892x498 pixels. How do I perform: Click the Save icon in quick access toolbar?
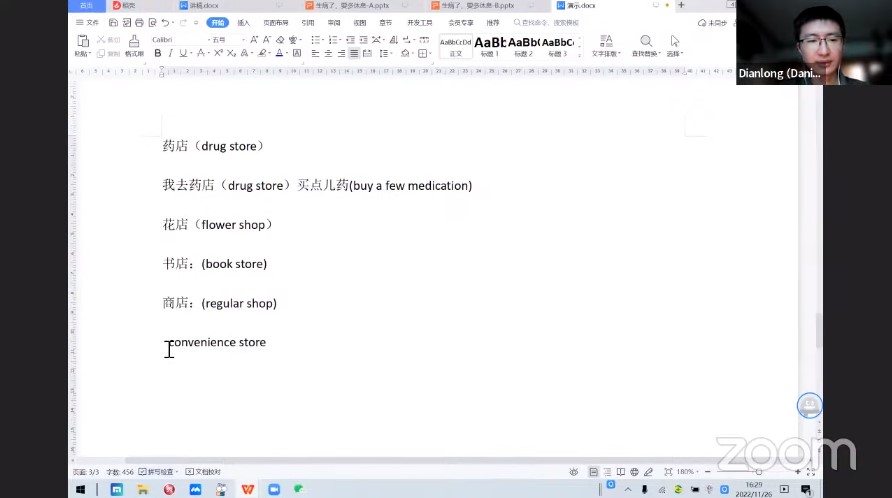tap(113, 23)
